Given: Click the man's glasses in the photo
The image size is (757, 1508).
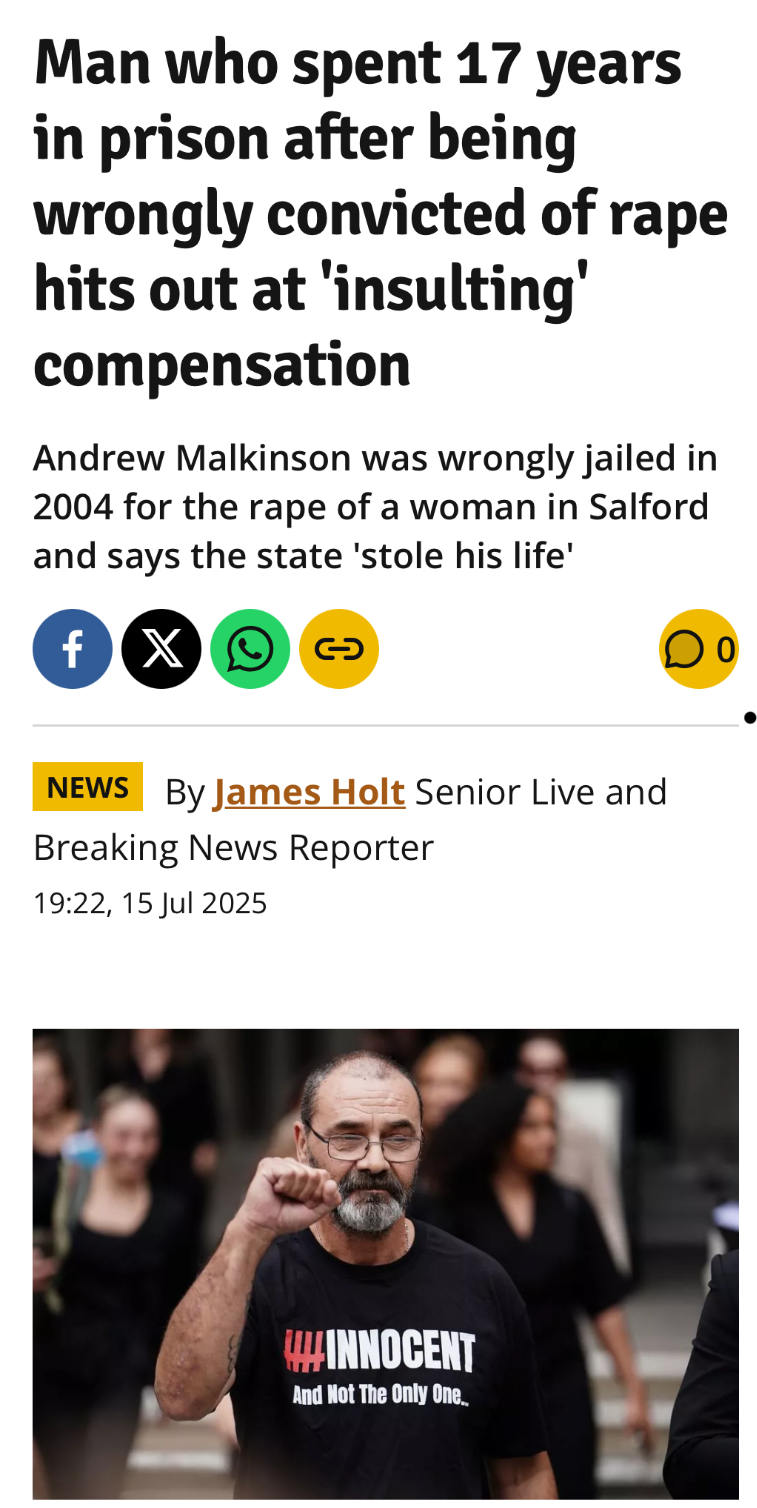Looking at the screenshot, I should pos(364,1138).
